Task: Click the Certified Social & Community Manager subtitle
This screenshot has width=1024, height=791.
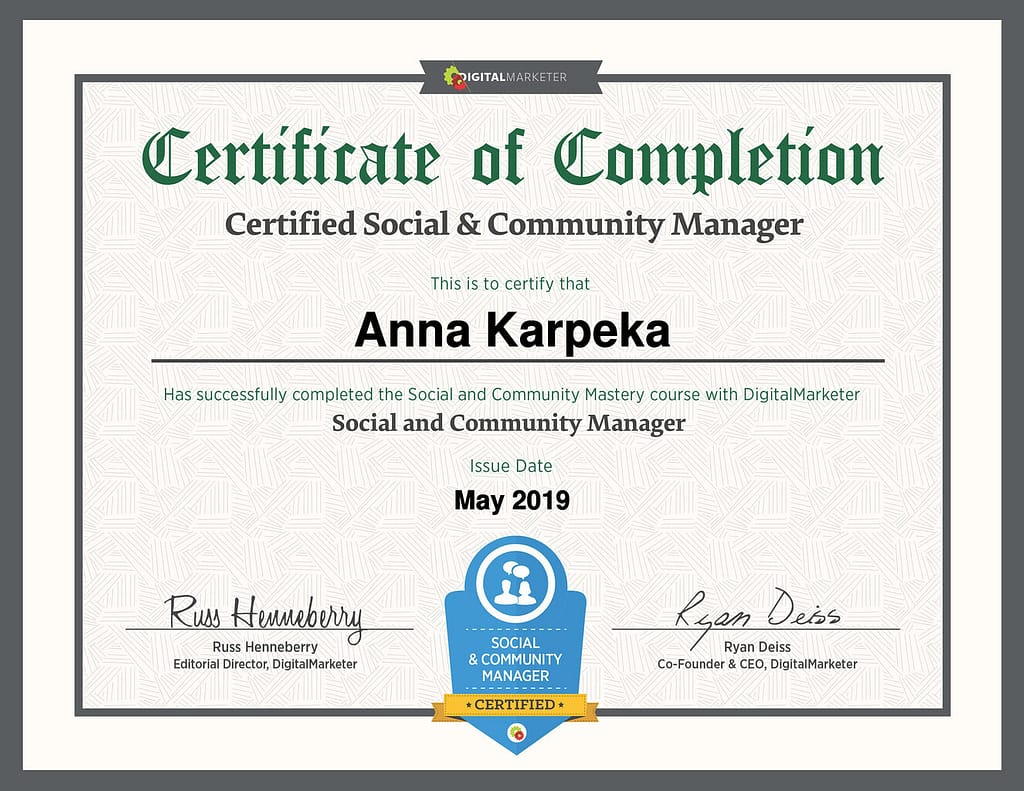Action: coord(513,224)
